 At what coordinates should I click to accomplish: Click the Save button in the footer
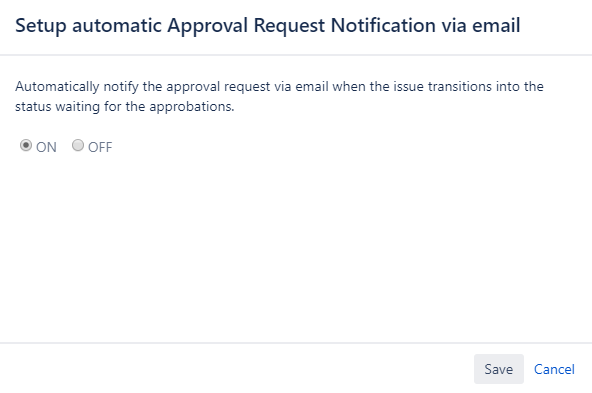coord(499,369)
